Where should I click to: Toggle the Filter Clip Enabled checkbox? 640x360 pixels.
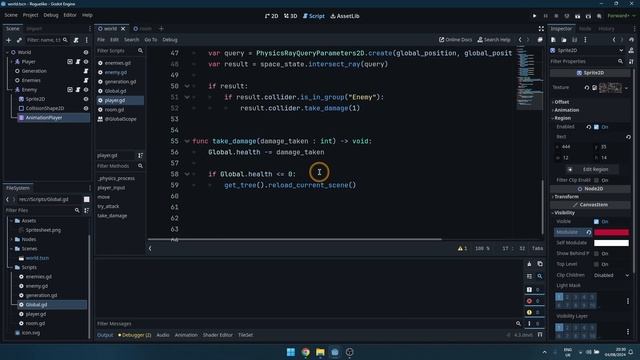coord(596,180)
